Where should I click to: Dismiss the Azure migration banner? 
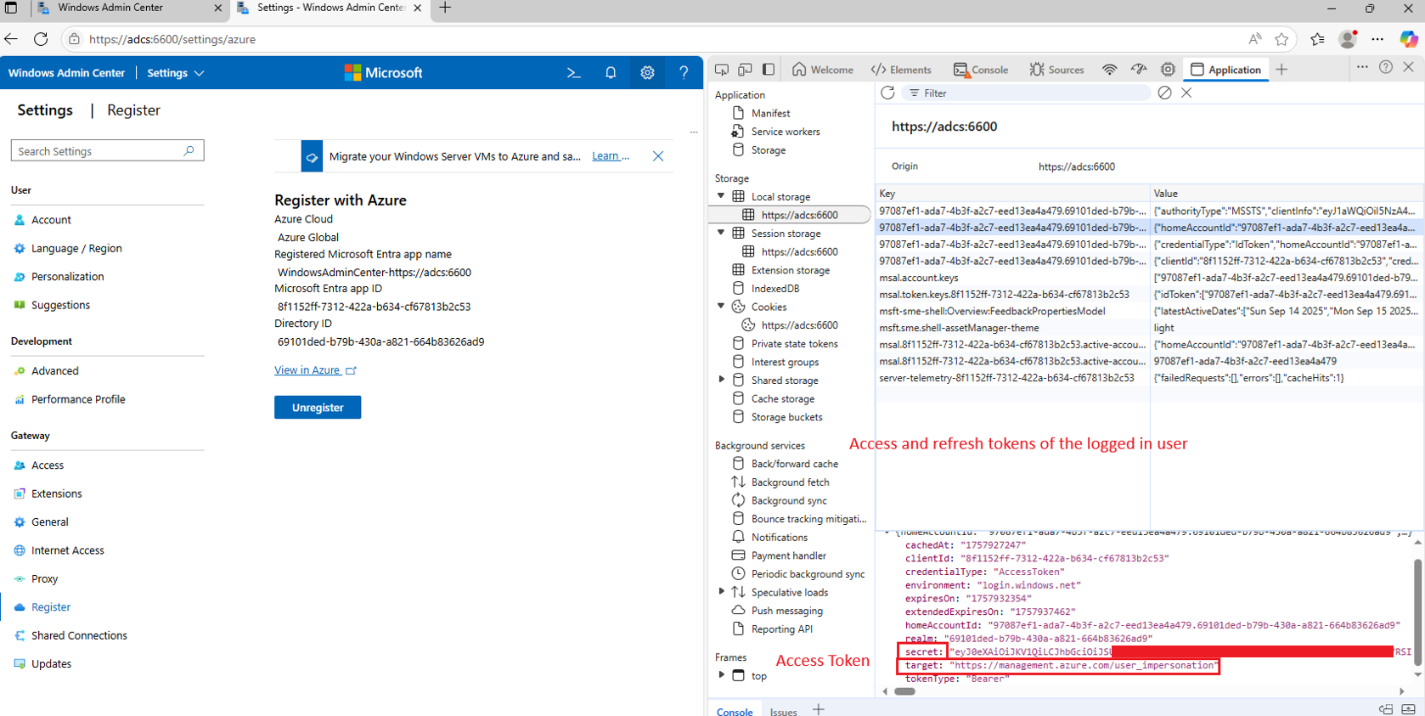point(658,156)
